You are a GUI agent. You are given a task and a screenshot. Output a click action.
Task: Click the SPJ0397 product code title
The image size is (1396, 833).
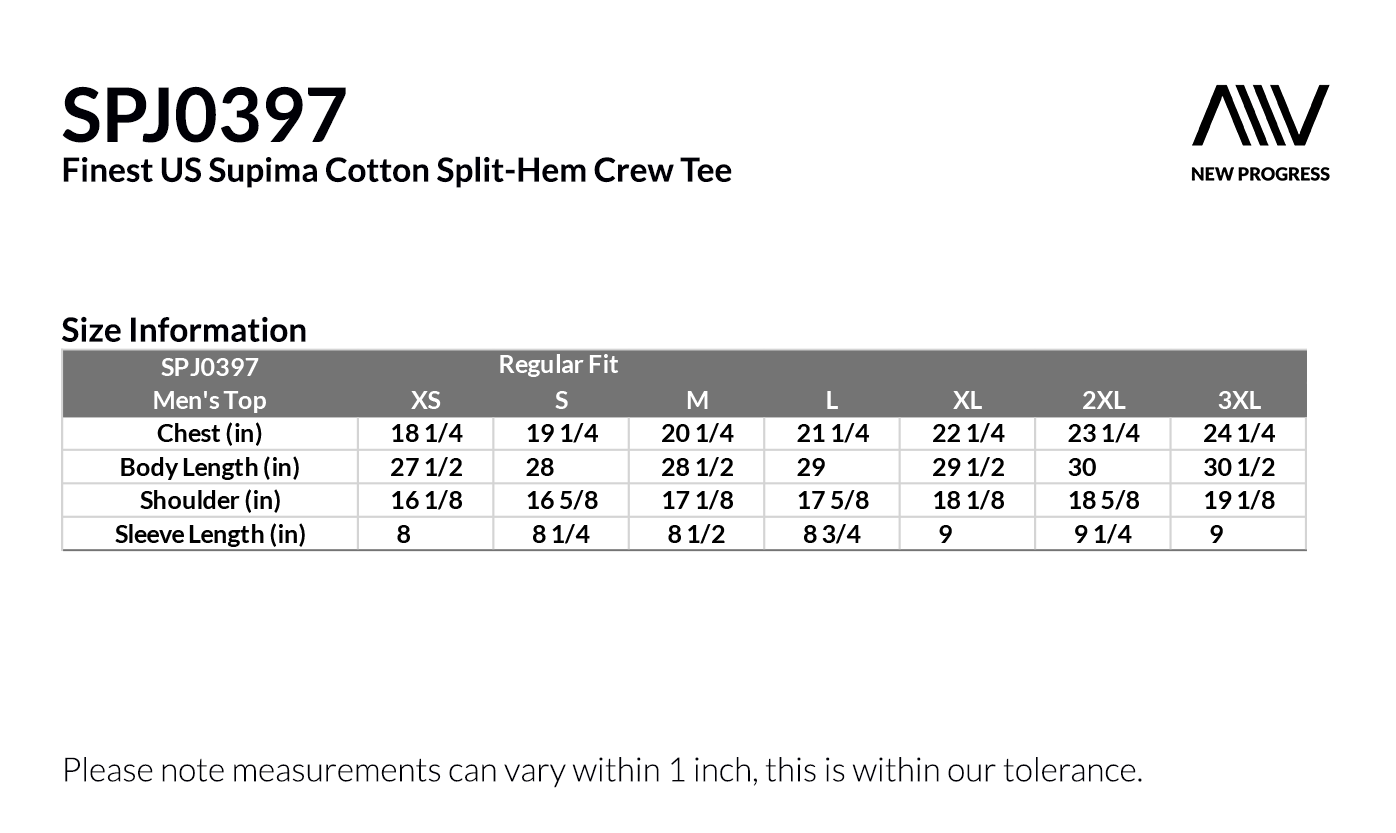click(x=204, y=115)
